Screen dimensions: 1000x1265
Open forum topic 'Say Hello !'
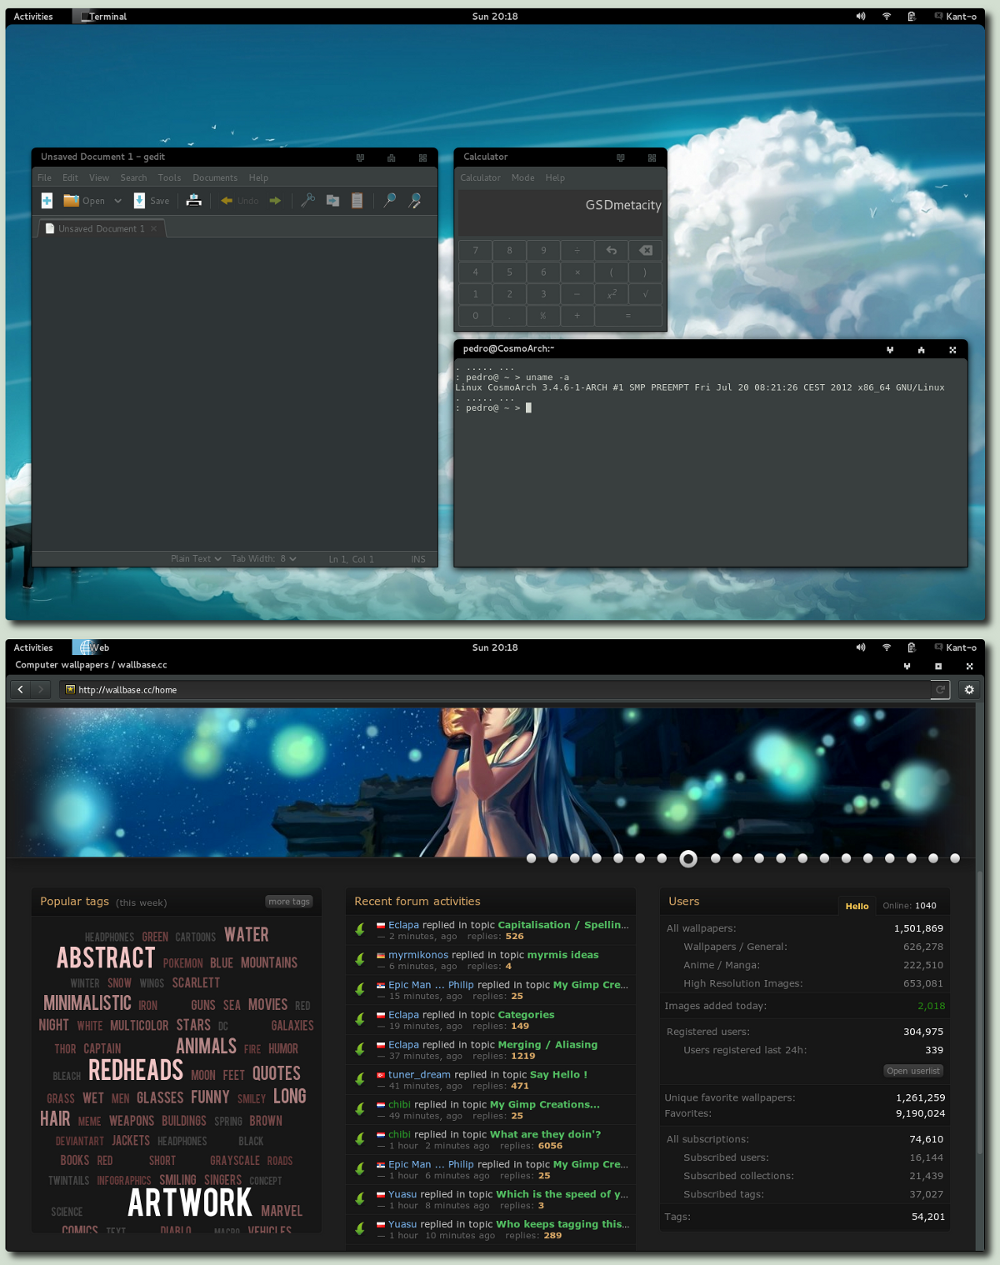click(x=559, y=1075)
